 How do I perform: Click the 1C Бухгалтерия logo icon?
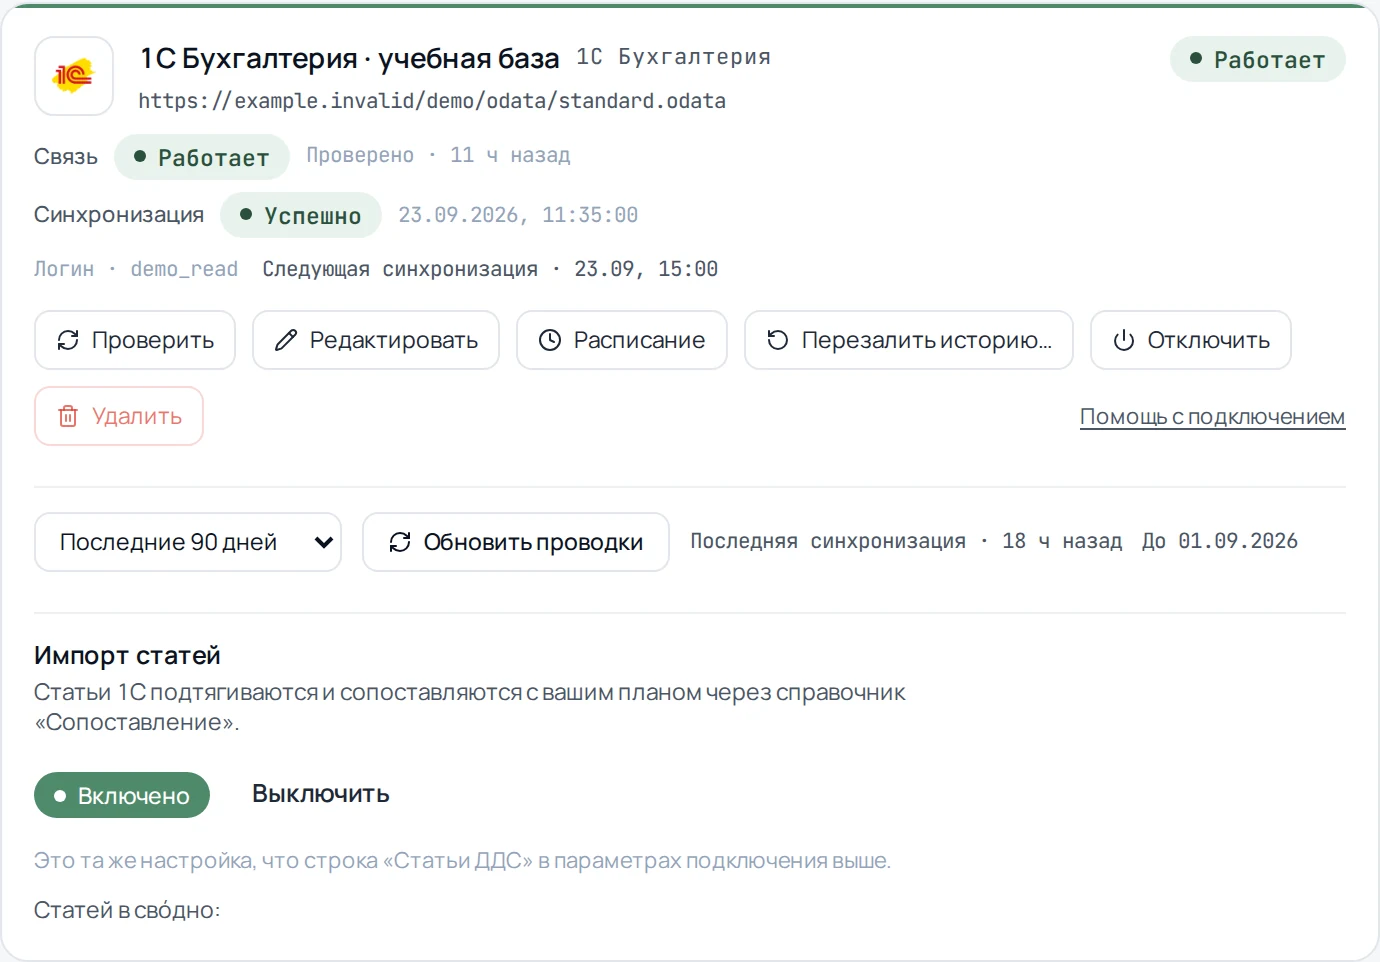tap(74, 76)
